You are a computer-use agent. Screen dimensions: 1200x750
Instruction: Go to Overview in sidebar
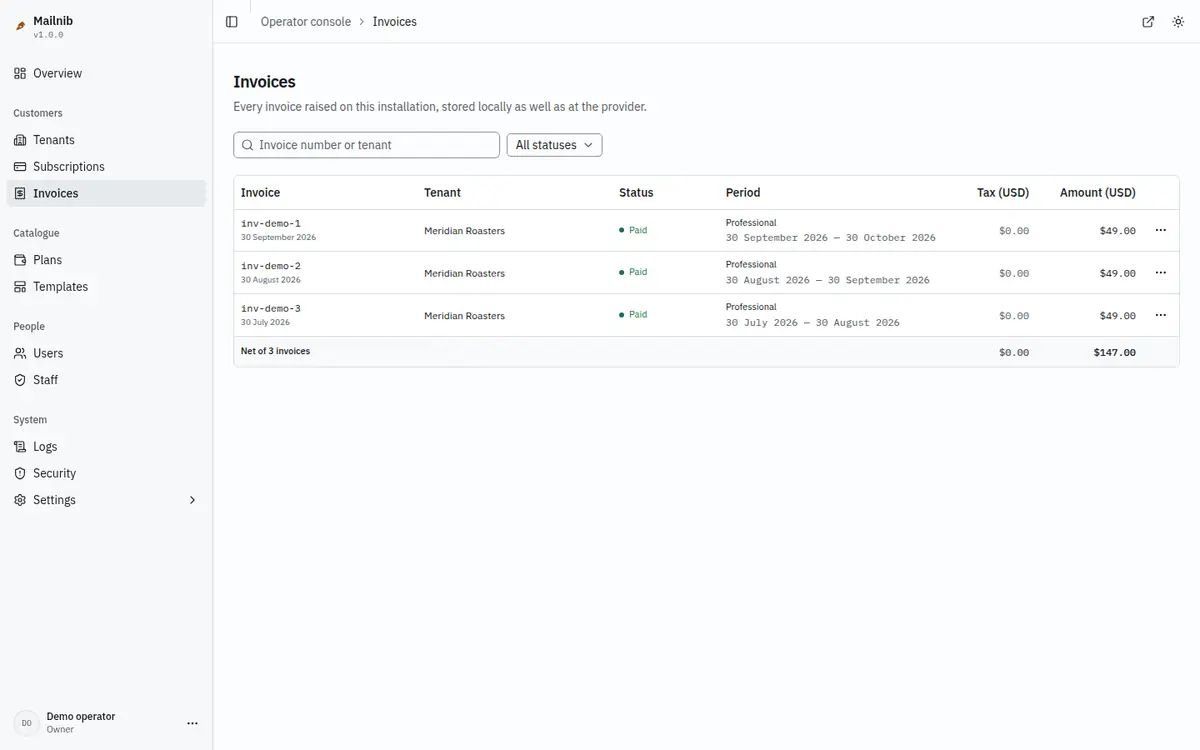point(106,73)
